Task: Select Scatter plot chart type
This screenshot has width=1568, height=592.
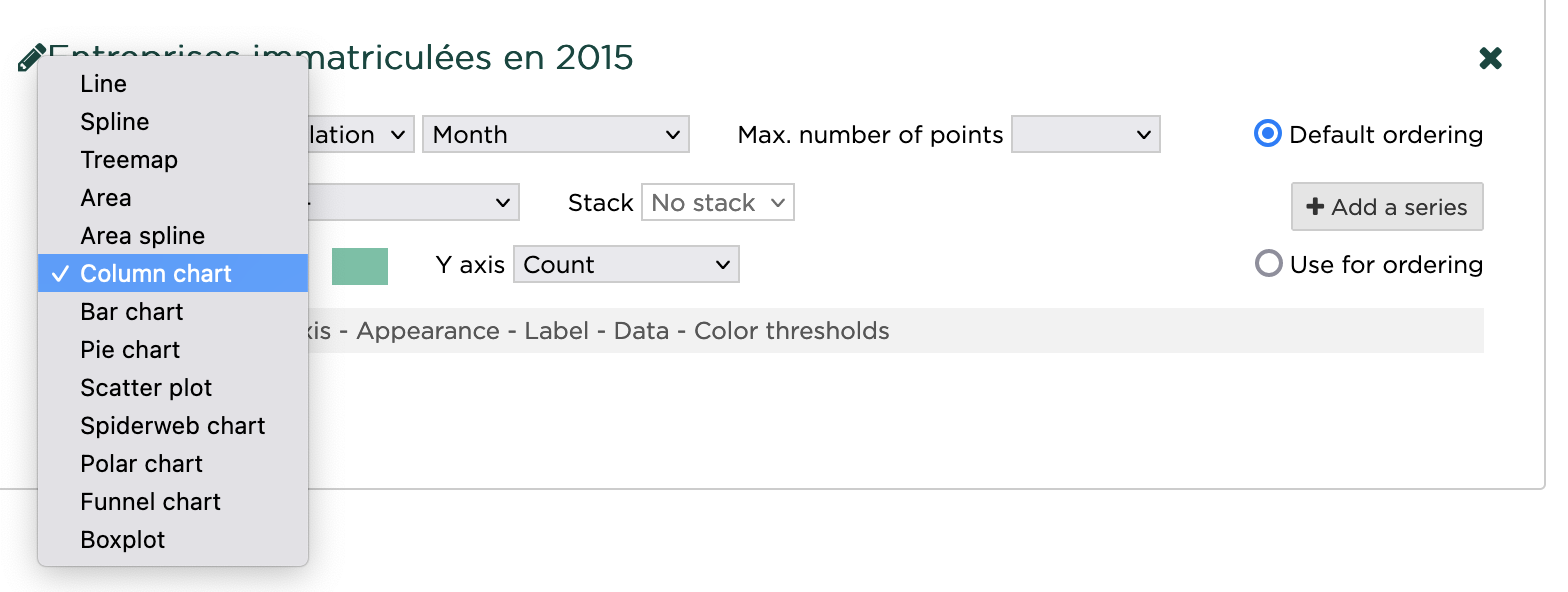Action: [x=147, y=388]
